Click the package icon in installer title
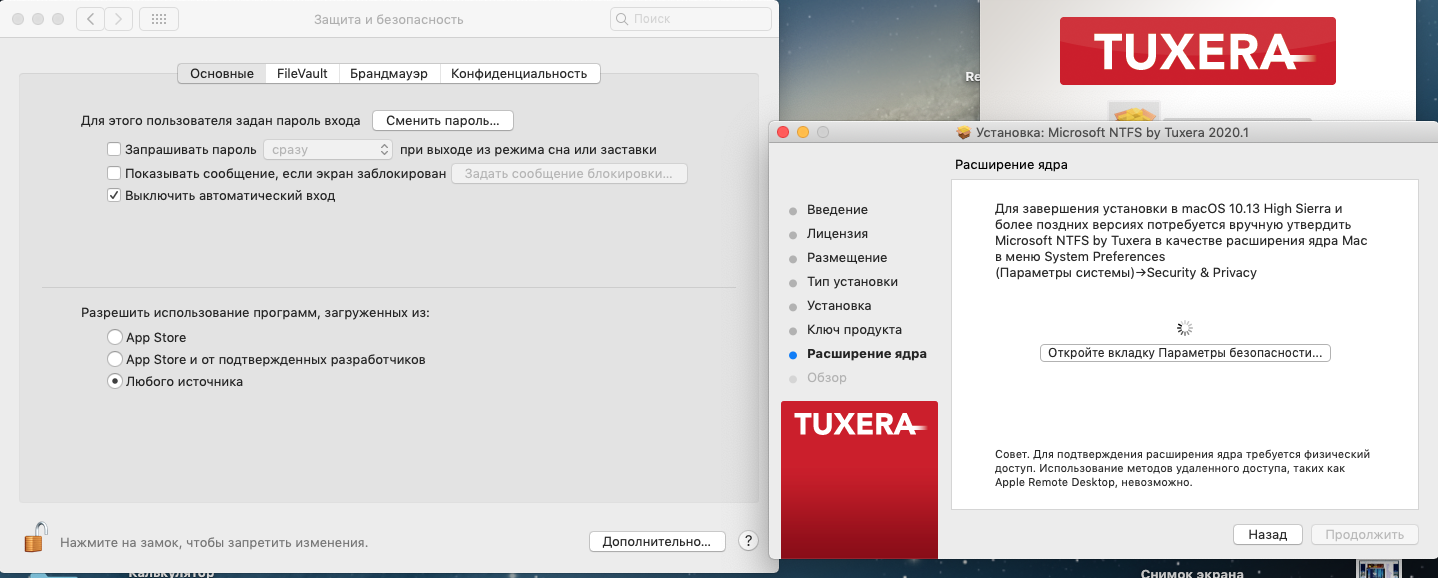The height and width of the screenshot is (578, 1438). click(964, 132)
